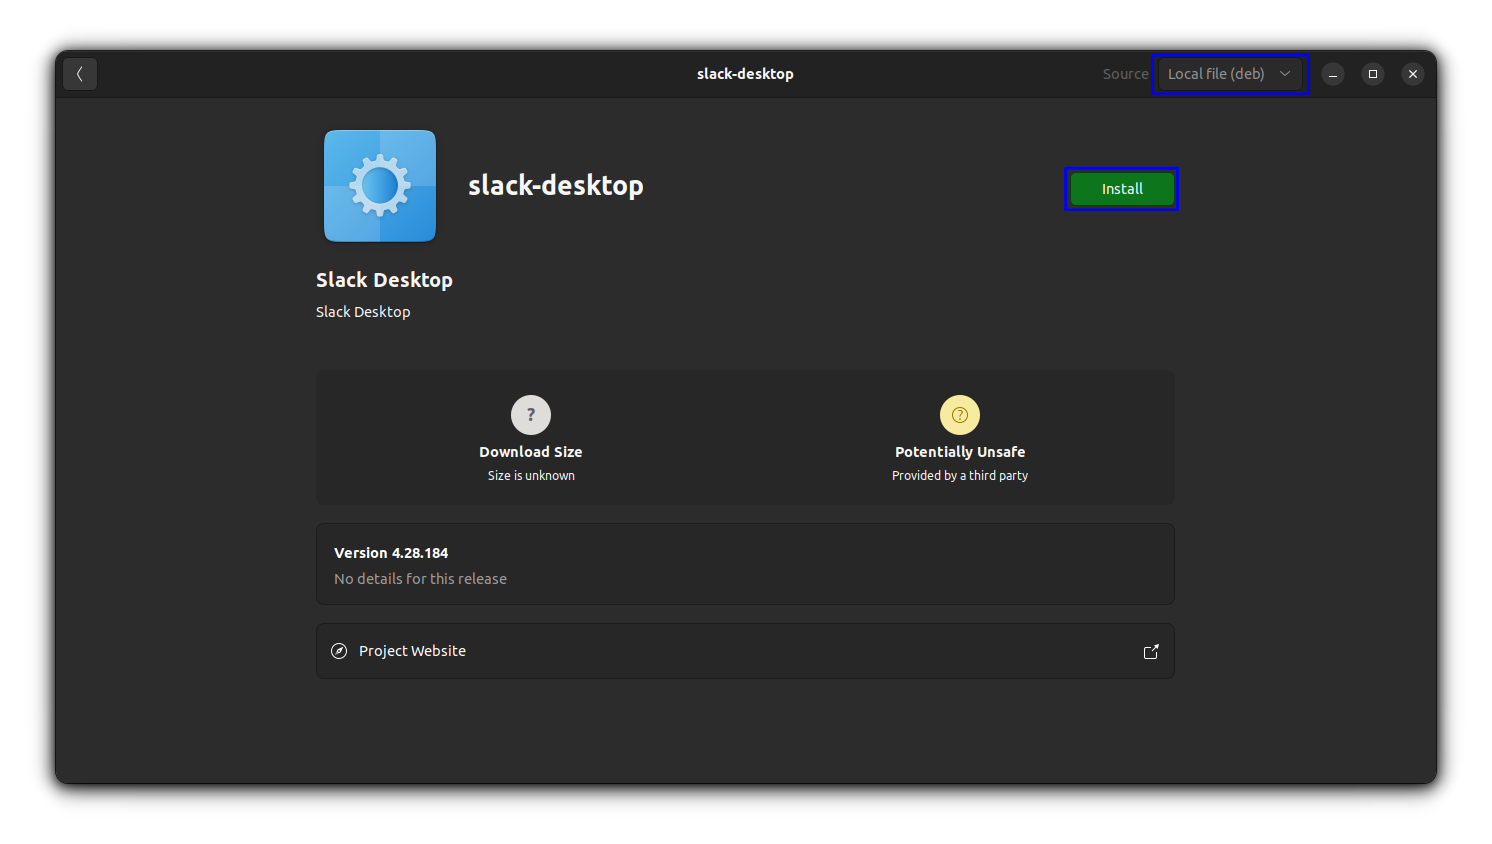This screenshot has width=1492, height=844.
Task: Click the yellow circled question mark under Potentially Unsafe
Action: click(959, 414)
